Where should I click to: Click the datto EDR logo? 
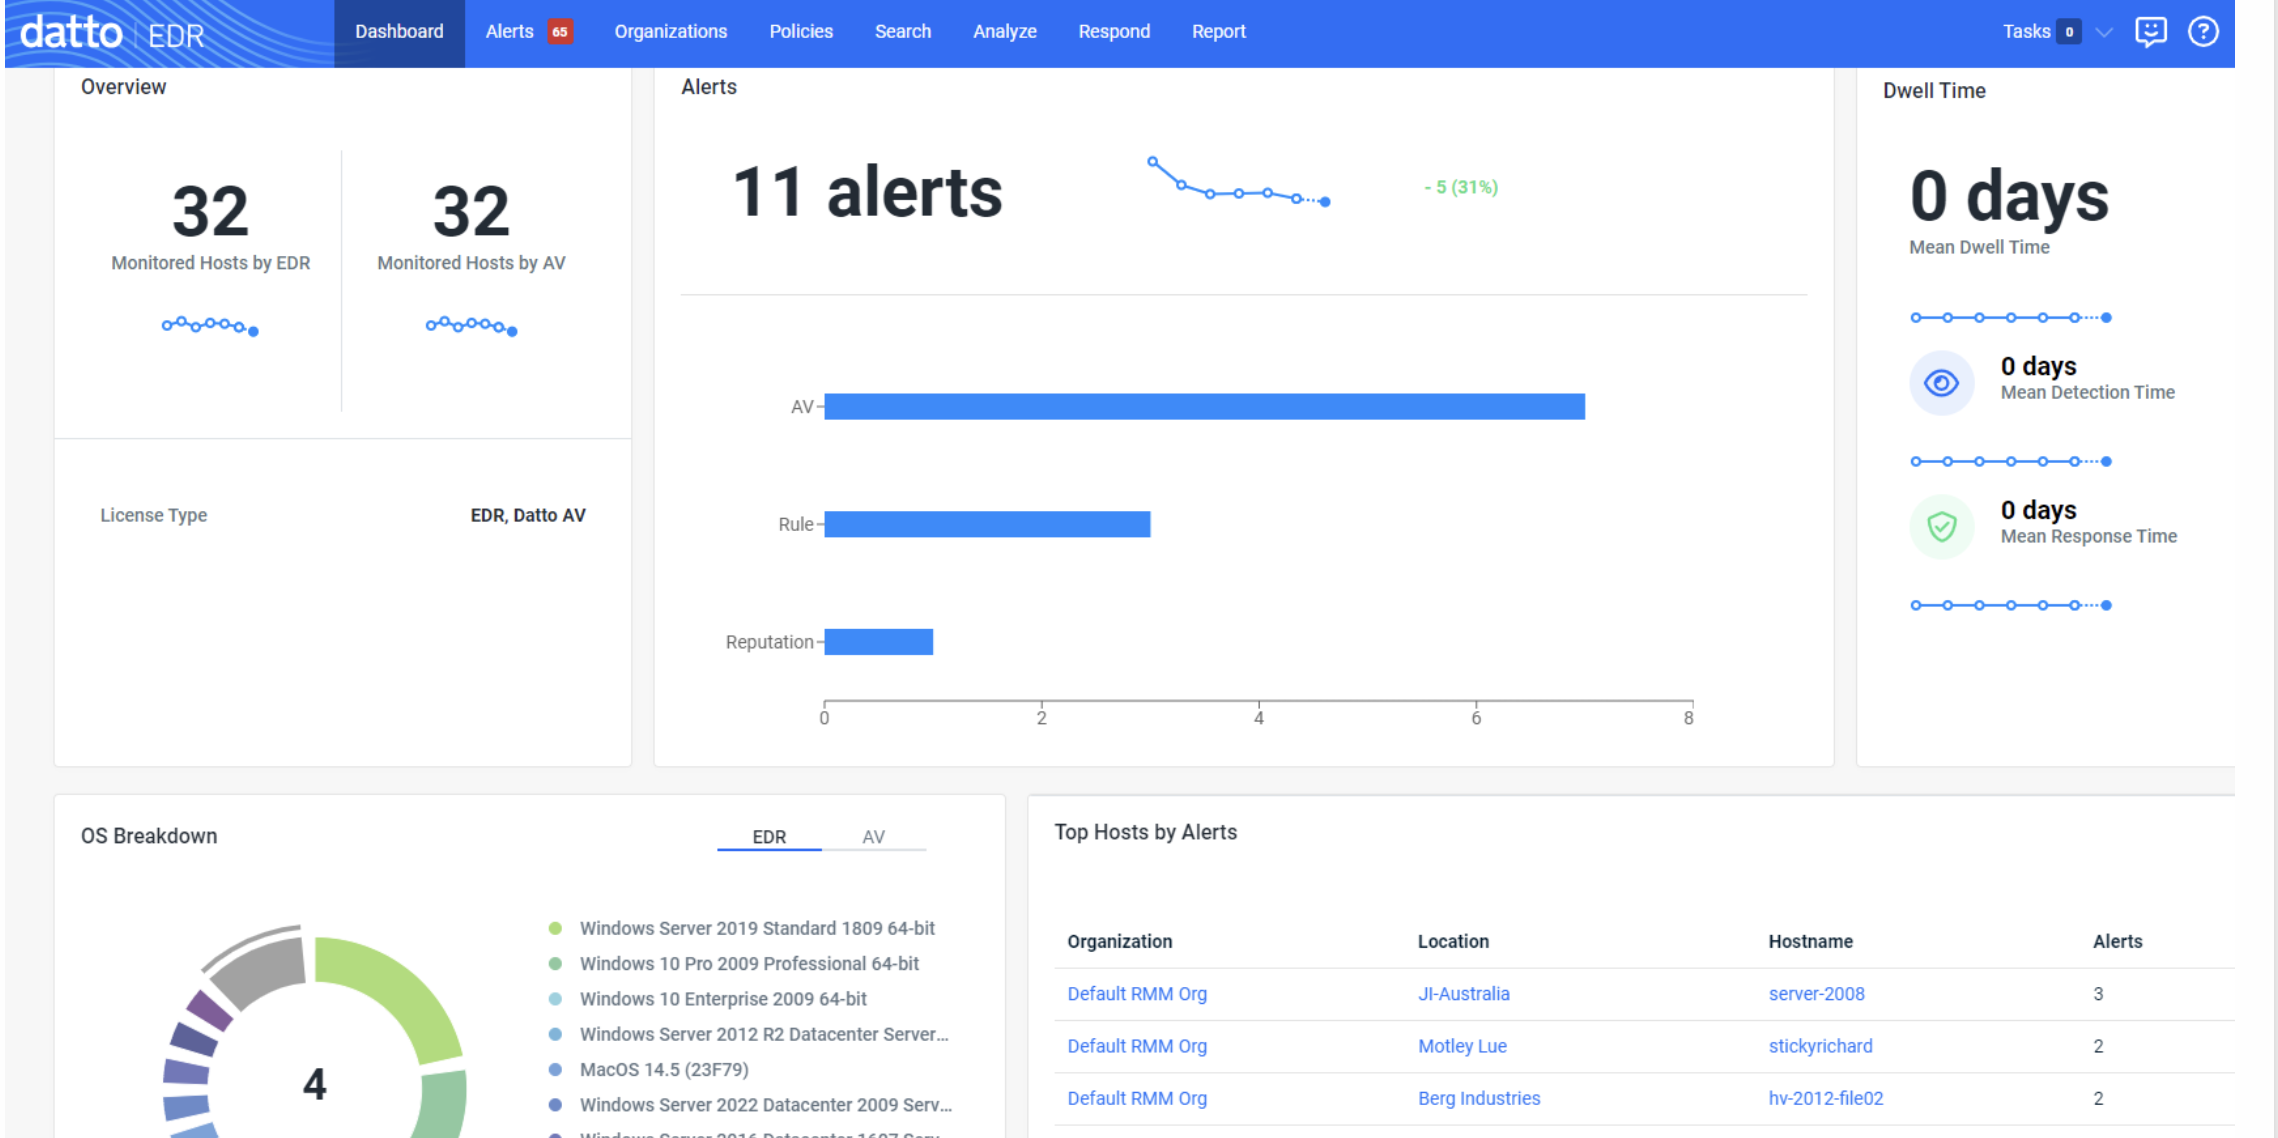pos(112,33)
